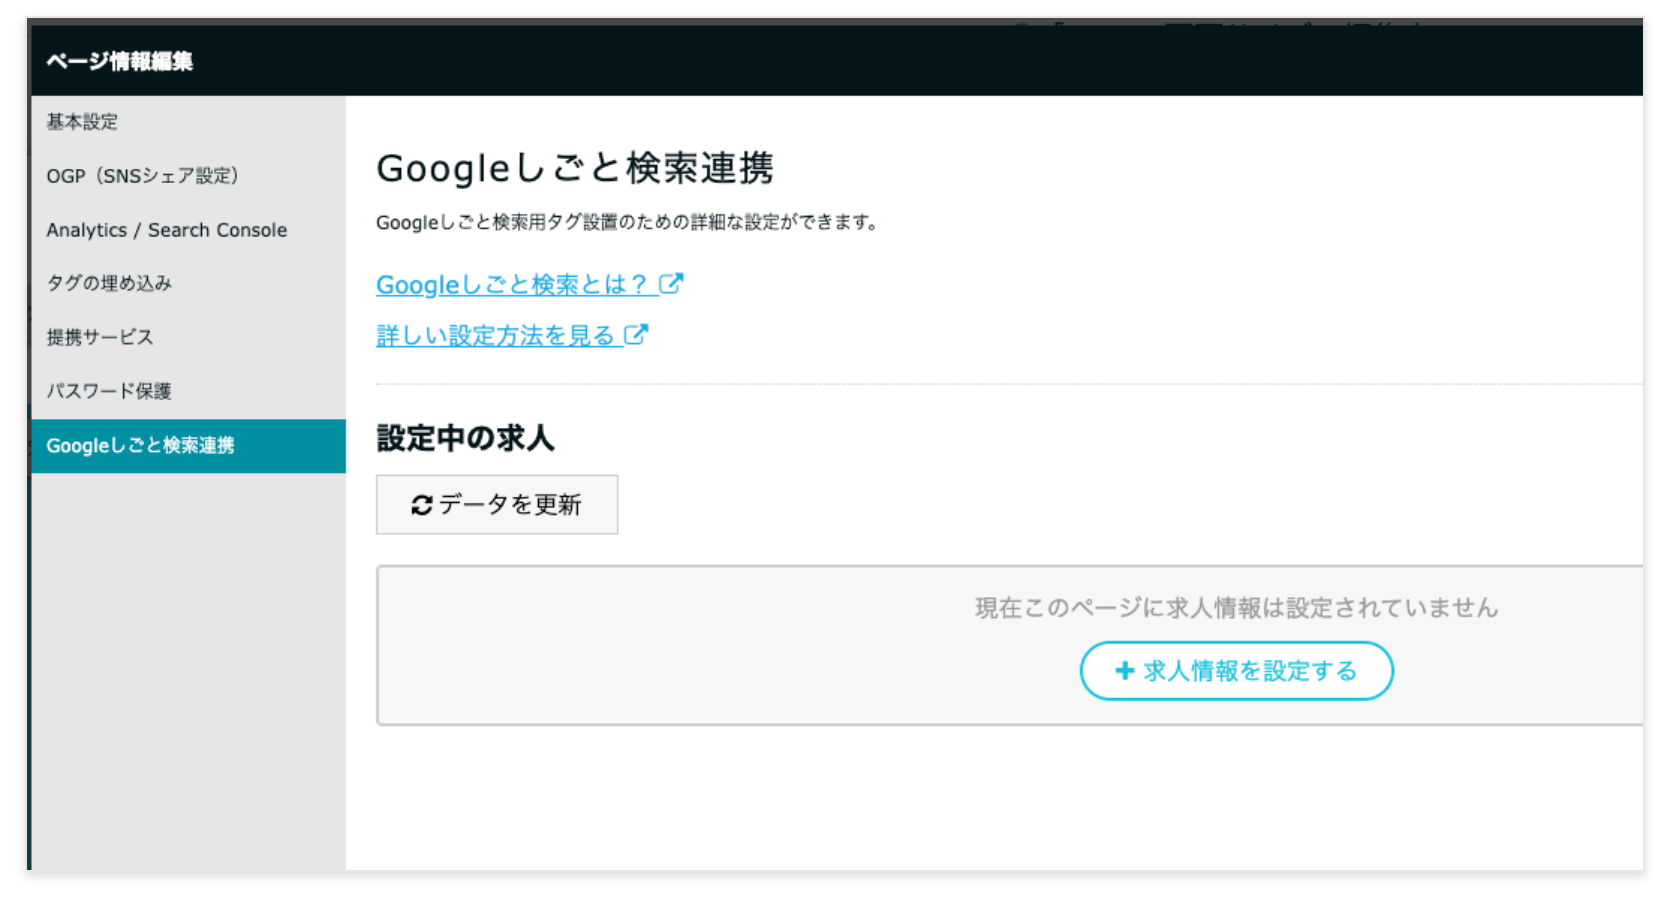Select 提携サービス in the sidebar
Viewport: 1680px width, 905px height.
tap(188, 338)
